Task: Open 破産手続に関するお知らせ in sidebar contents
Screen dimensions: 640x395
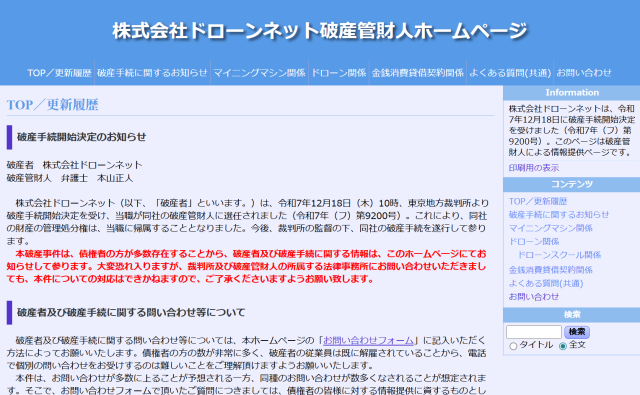Action: tap(558, 215)
